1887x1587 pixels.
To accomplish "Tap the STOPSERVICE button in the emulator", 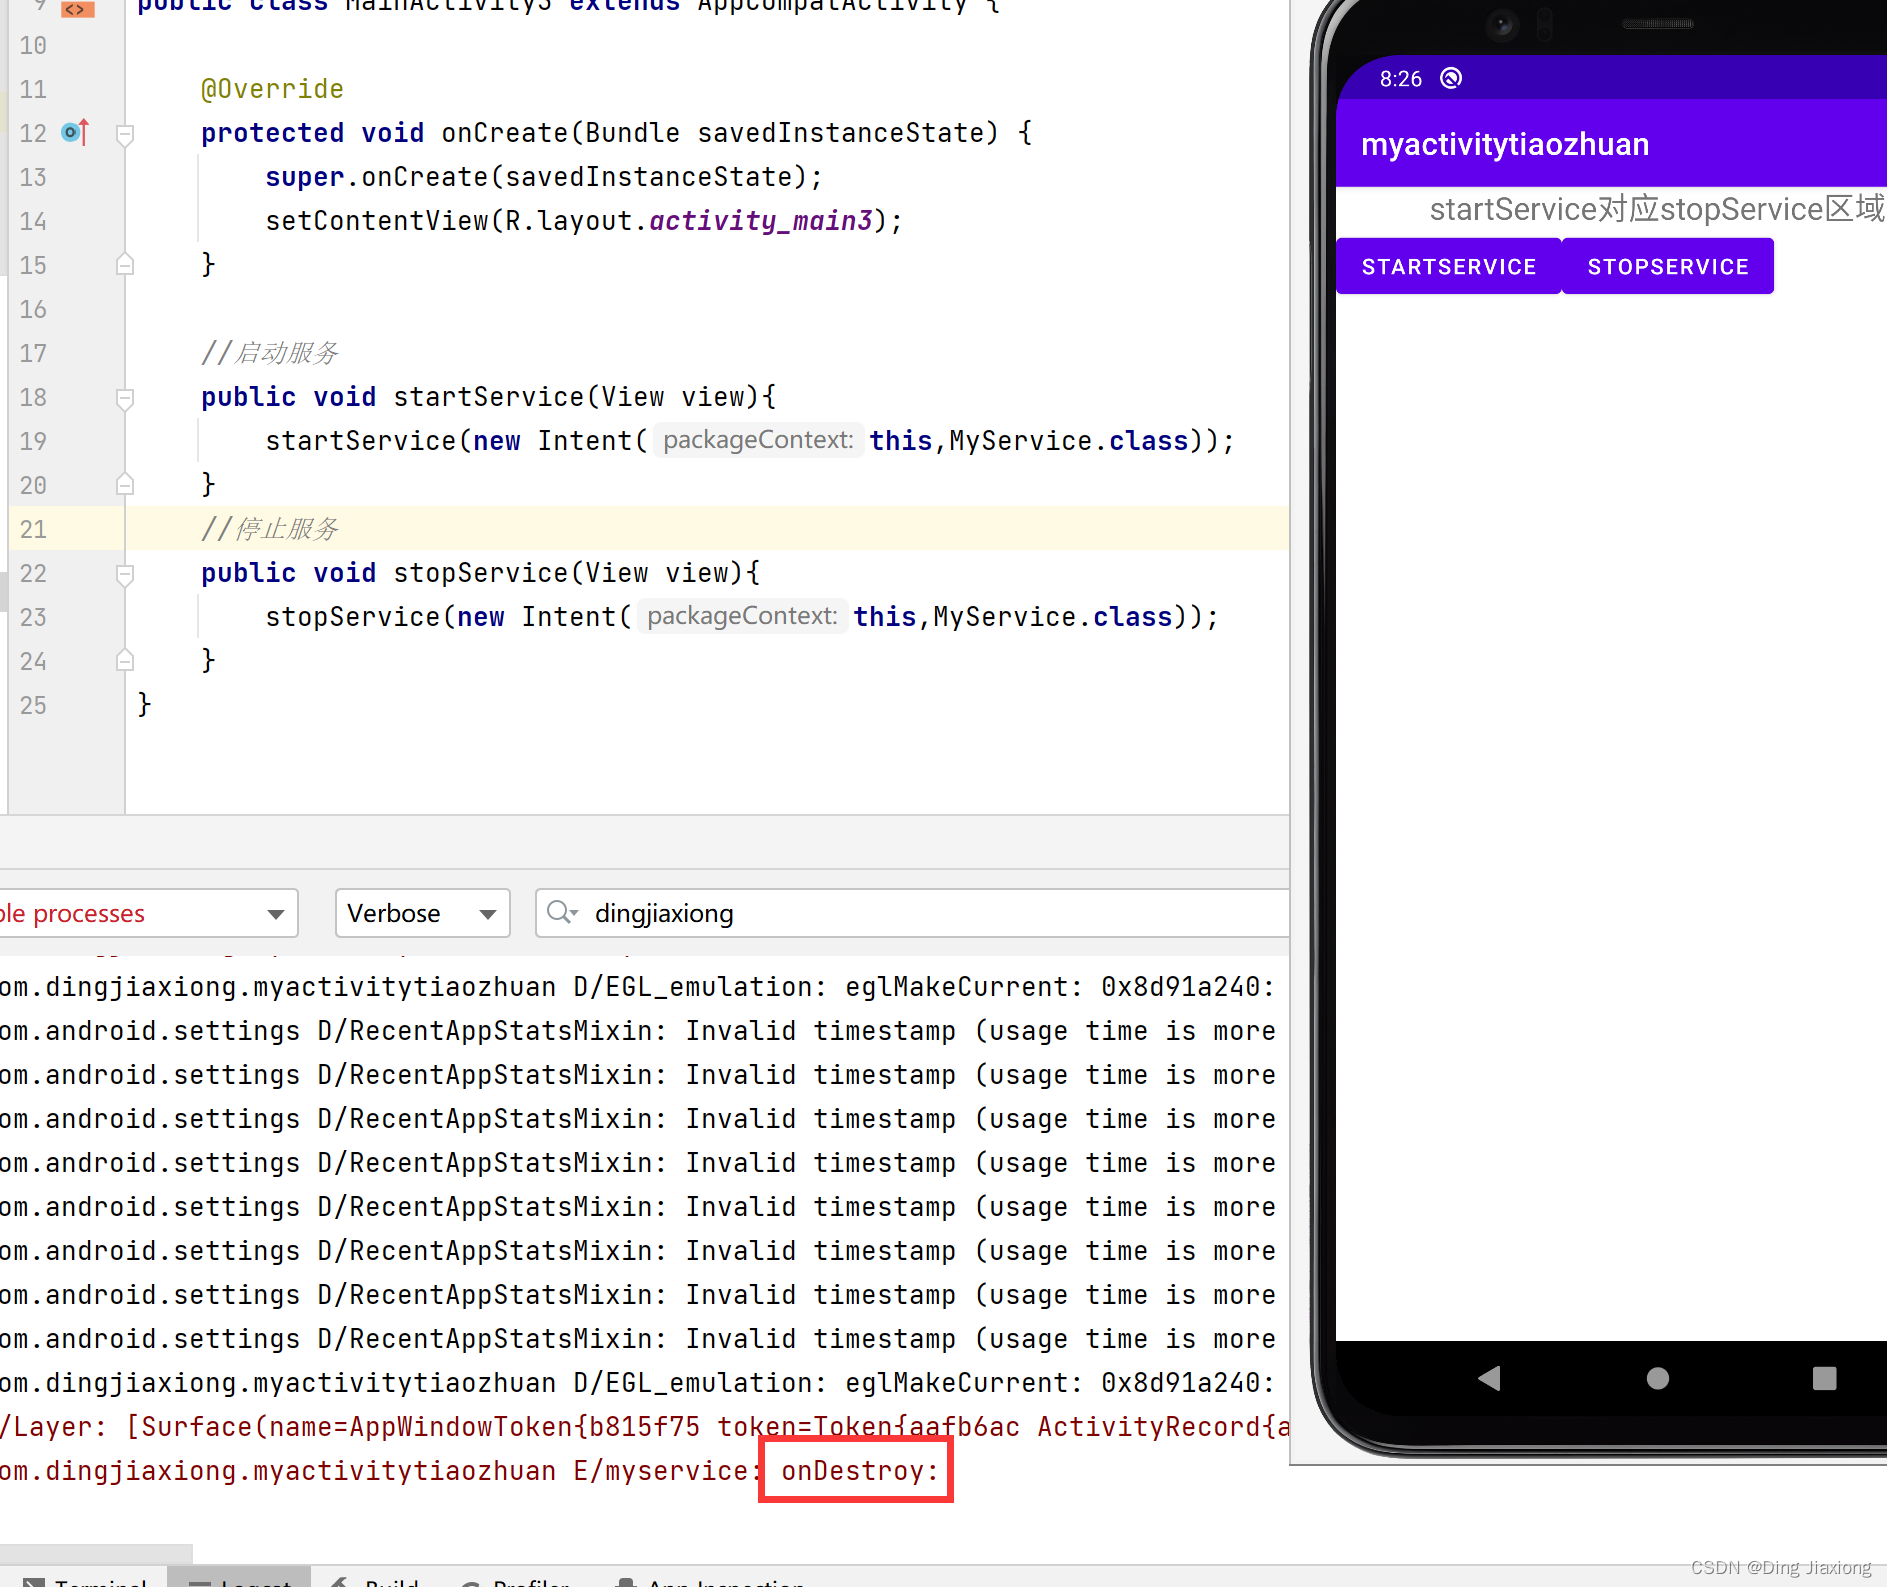I will [x=1668, y=266].
